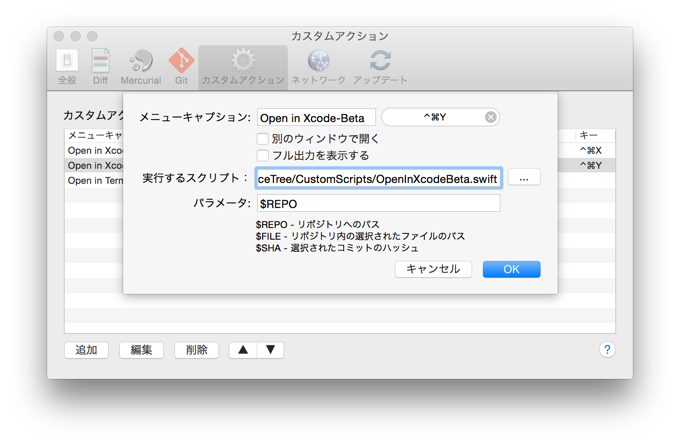Select the カスタムアクション gear tab

[243, 67]
